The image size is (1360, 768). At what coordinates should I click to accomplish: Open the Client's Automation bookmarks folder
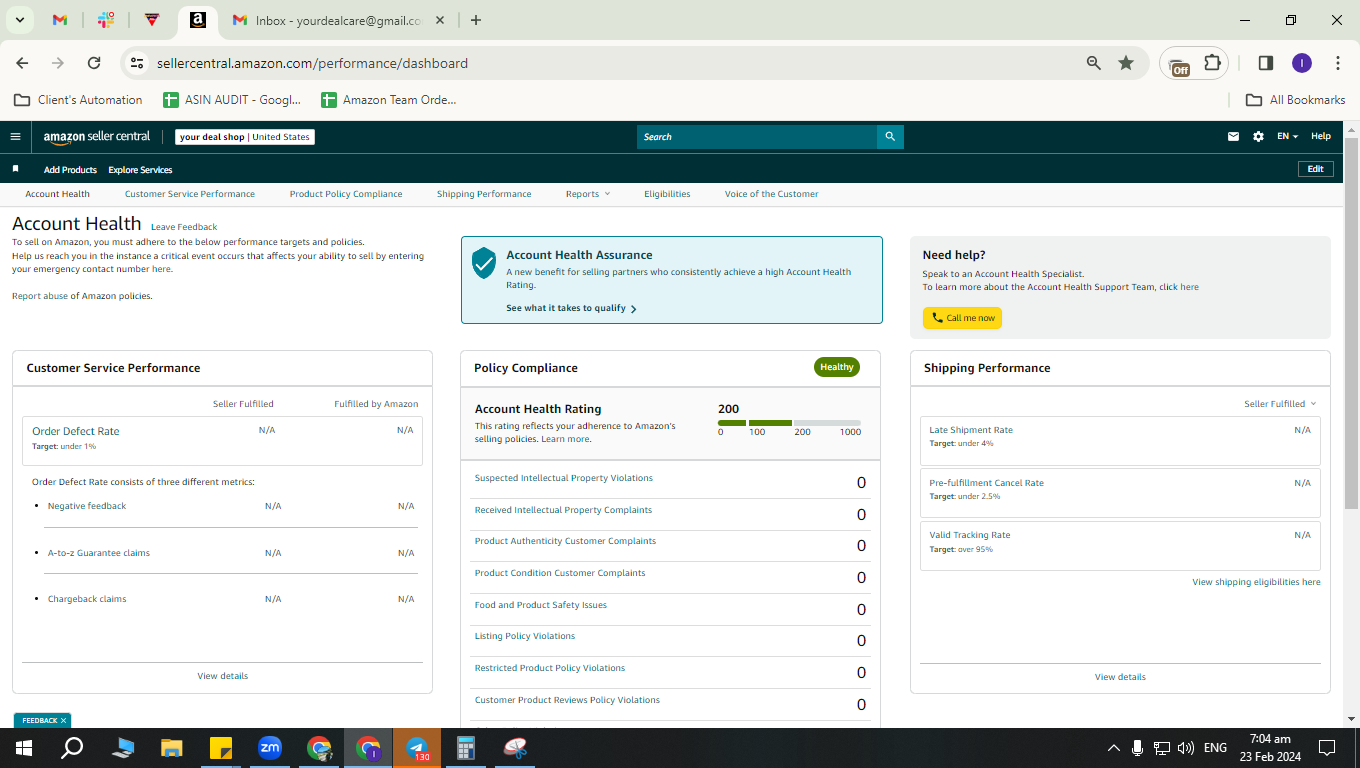[x=78, y=100]
